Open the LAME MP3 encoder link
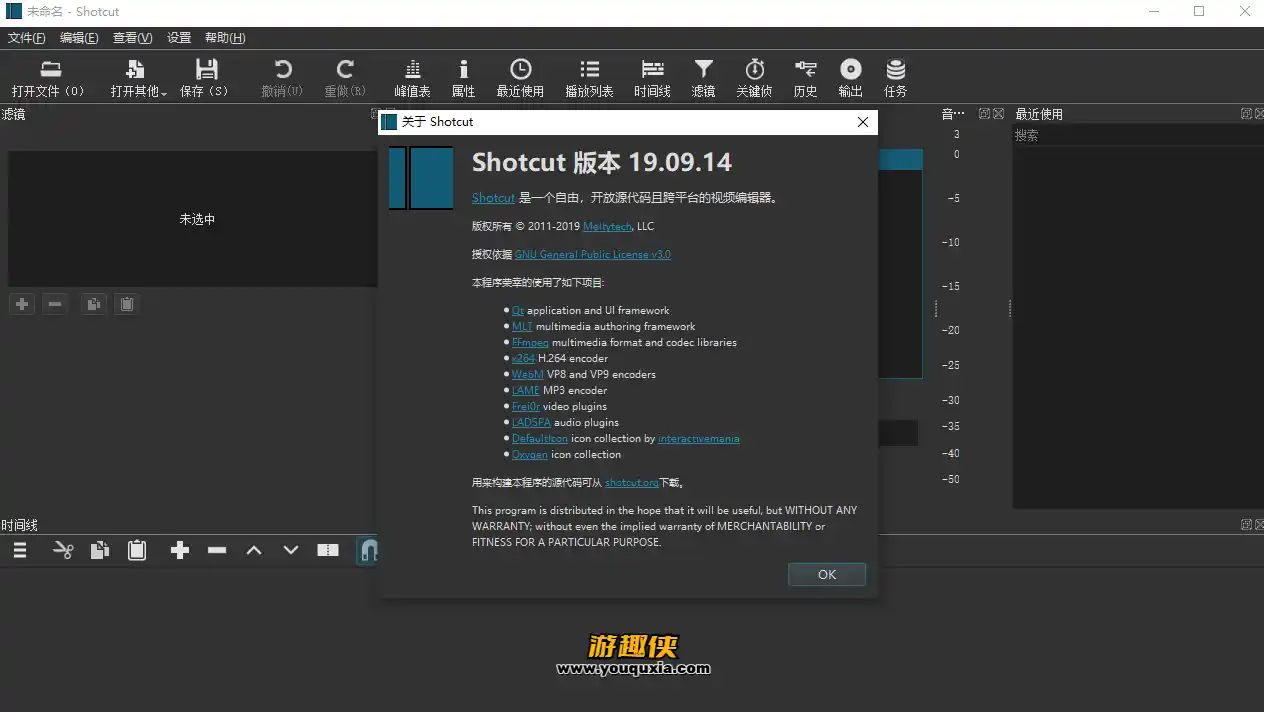 [526, 390]
